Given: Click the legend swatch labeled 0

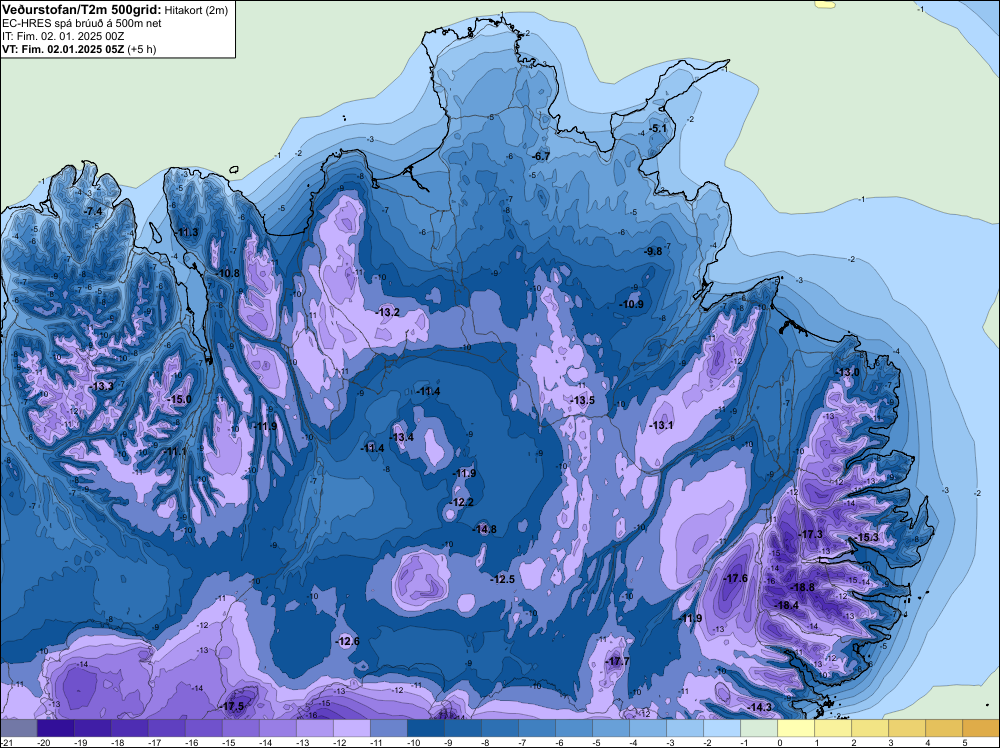Looking at the screenshot, I should pyautogui.click(x=795, y=728).
